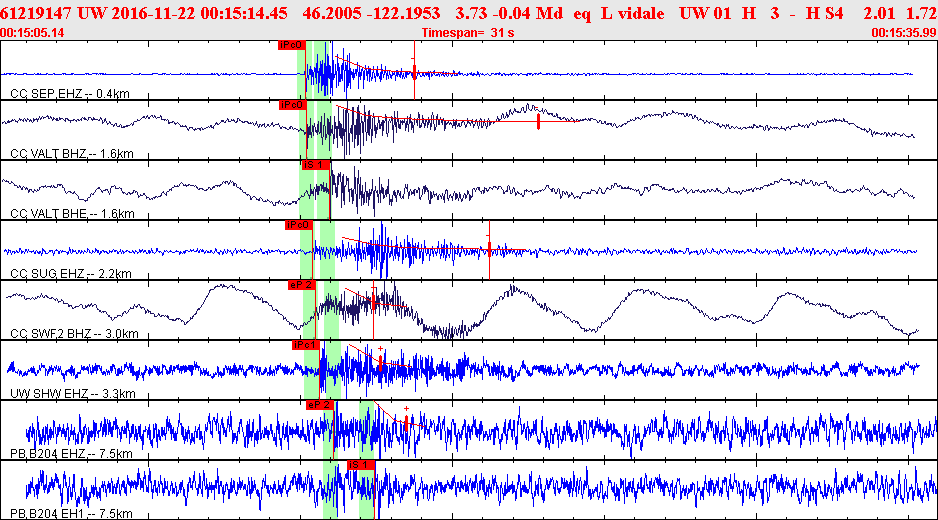Click the P pick flag on SEP EHZ trace
Image resolution: width=938 pixels, height=520 pixels.
point(291,45)
